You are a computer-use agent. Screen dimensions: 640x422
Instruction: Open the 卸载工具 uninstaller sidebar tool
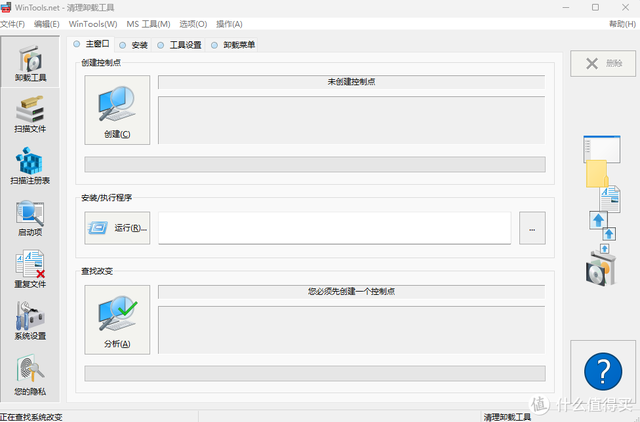[30, 62]
